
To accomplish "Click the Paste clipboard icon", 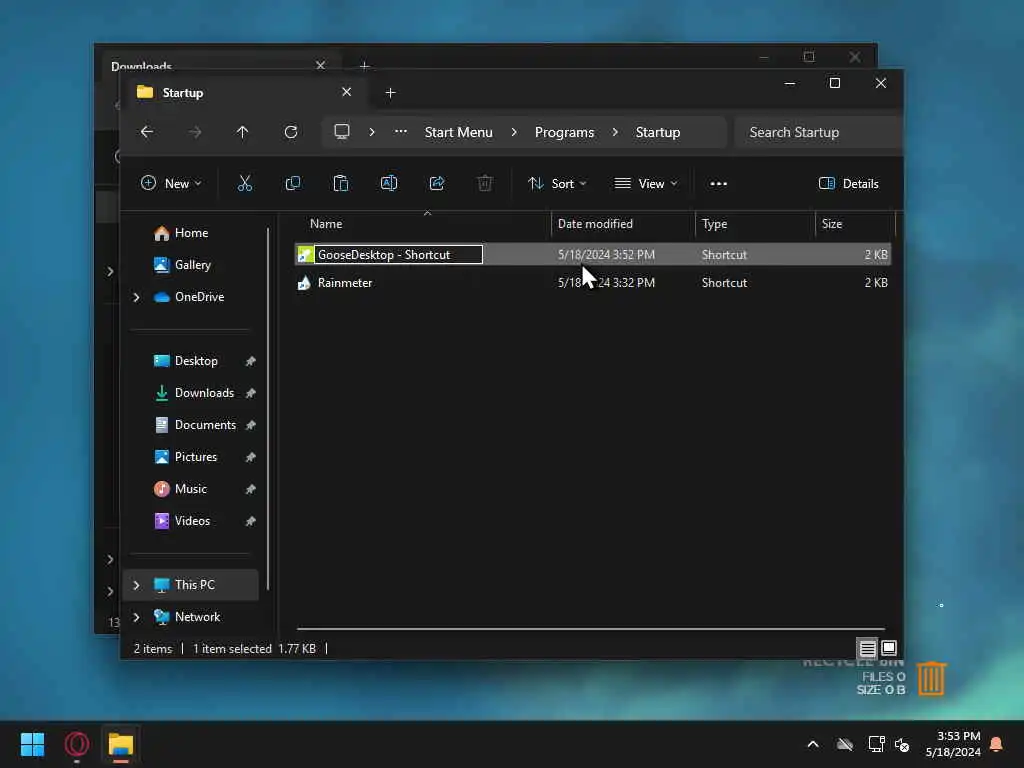I will [340, 184].
